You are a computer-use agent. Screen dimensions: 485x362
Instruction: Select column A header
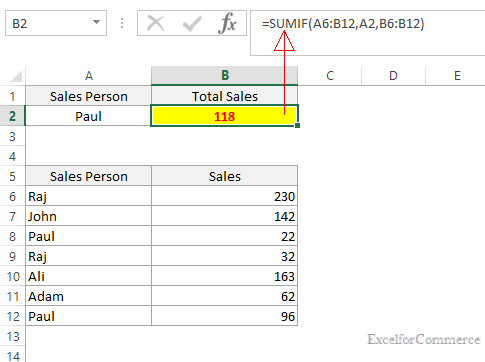[x=88, y=76]
